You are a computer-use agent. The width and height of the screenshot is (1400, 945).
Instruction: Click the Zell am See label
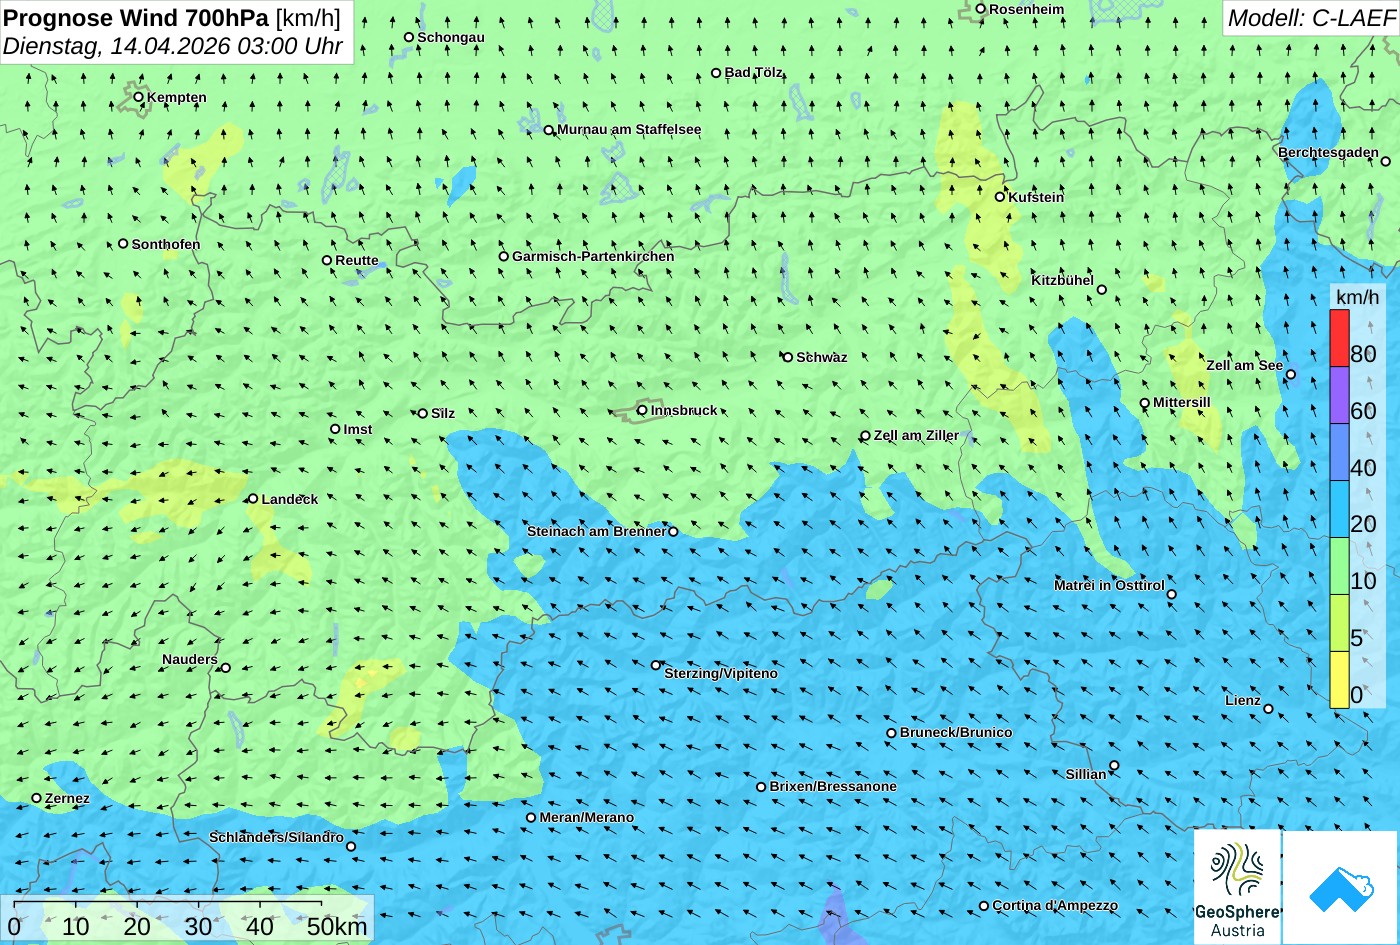(1244, 365)
